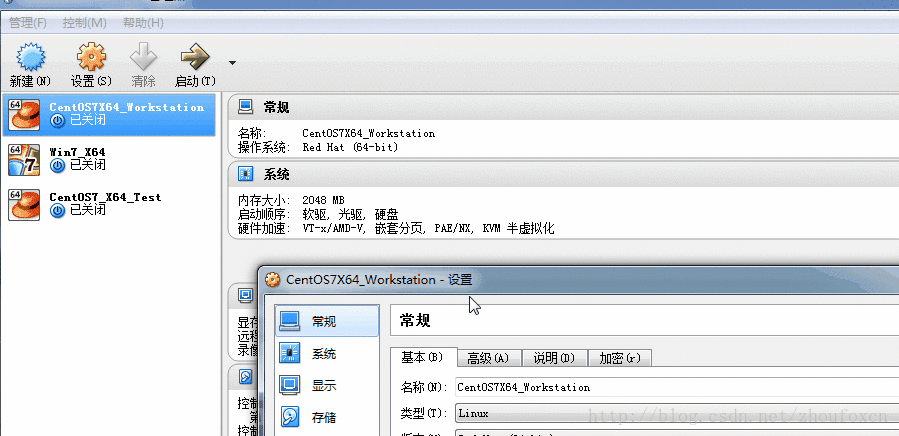Click the 系统 section header in details pane

tap(563, 174)
